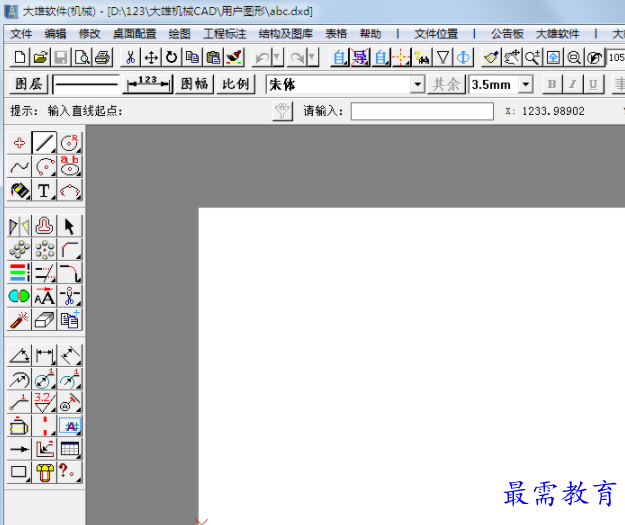The width and height of the screenshot is (625, 525).
Task: Click the 图幅 button
Action: coord(195,84)
